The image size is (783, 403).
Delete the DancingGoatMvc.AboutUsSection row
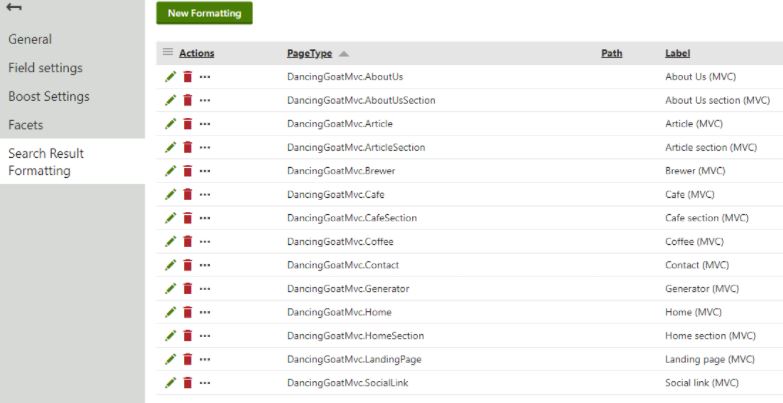(x=188, y=100)
